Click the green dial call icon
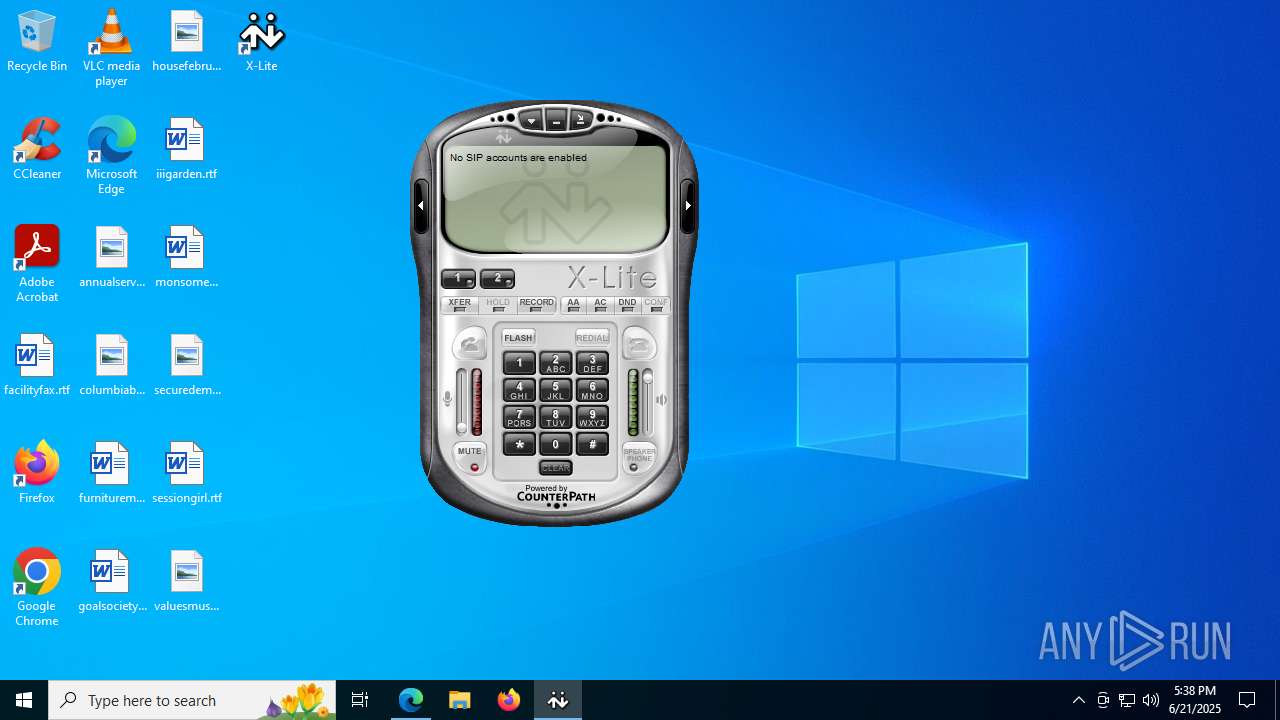This screenshot has width=1280, height=720. coord(470,345)
